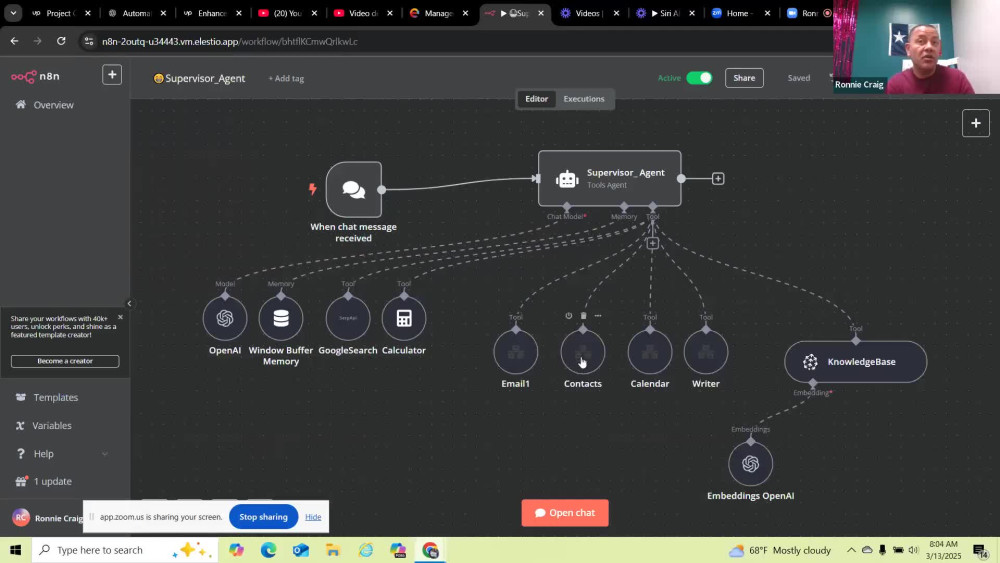Open the Windows Start menu
1000x563 pixels.
coord(15,550)
